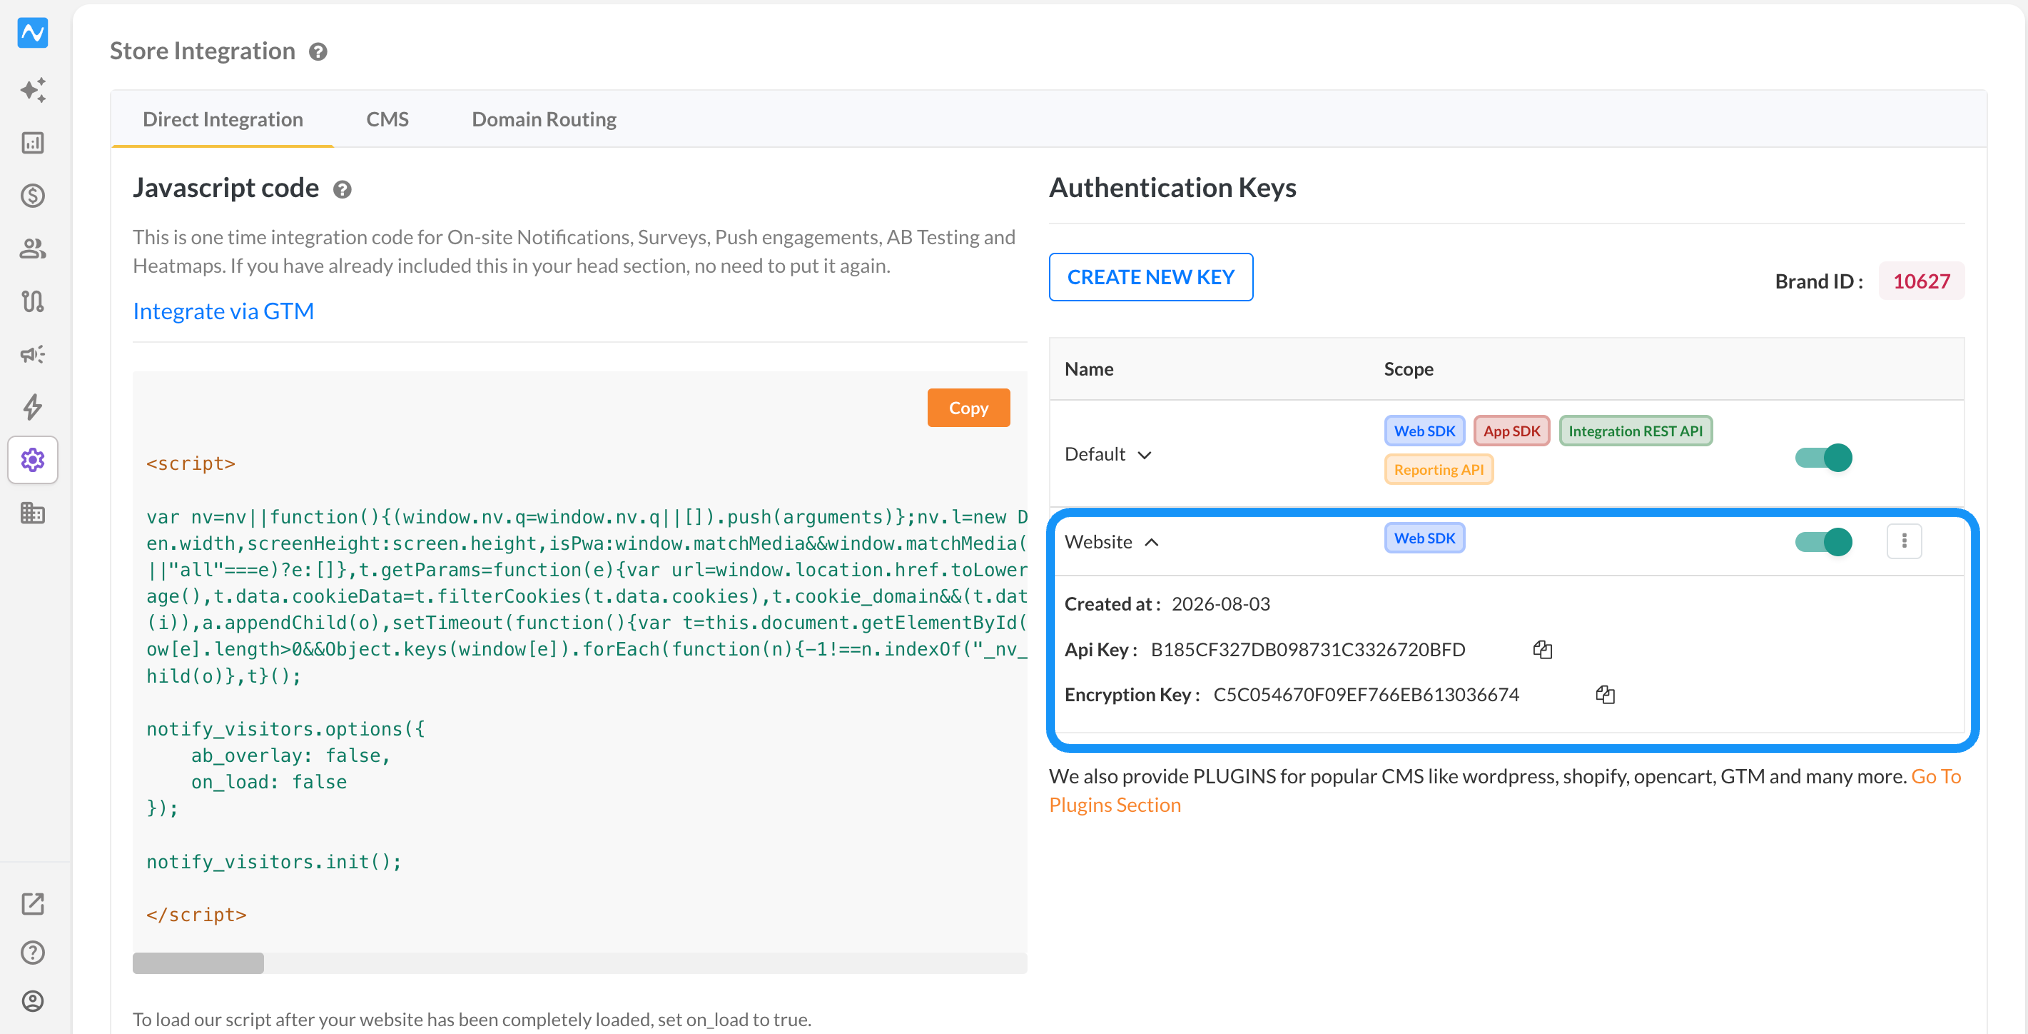This screenshot has width=2028, height=1034.
Task: Open the account profile sidebar icon
Action: pos(33,1001)
